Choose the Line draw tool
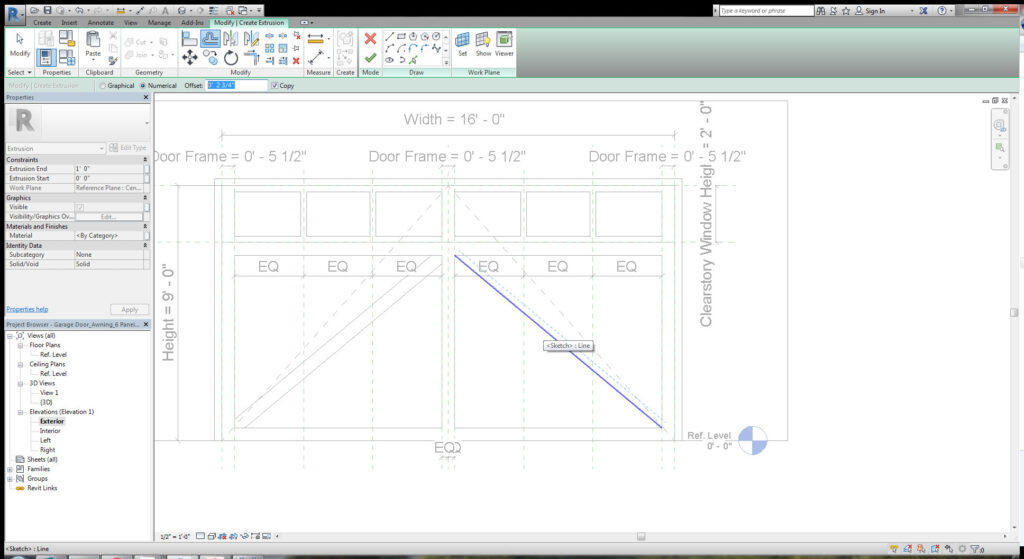The width and height of the screenshot is (1024, 559). [390, 37]
